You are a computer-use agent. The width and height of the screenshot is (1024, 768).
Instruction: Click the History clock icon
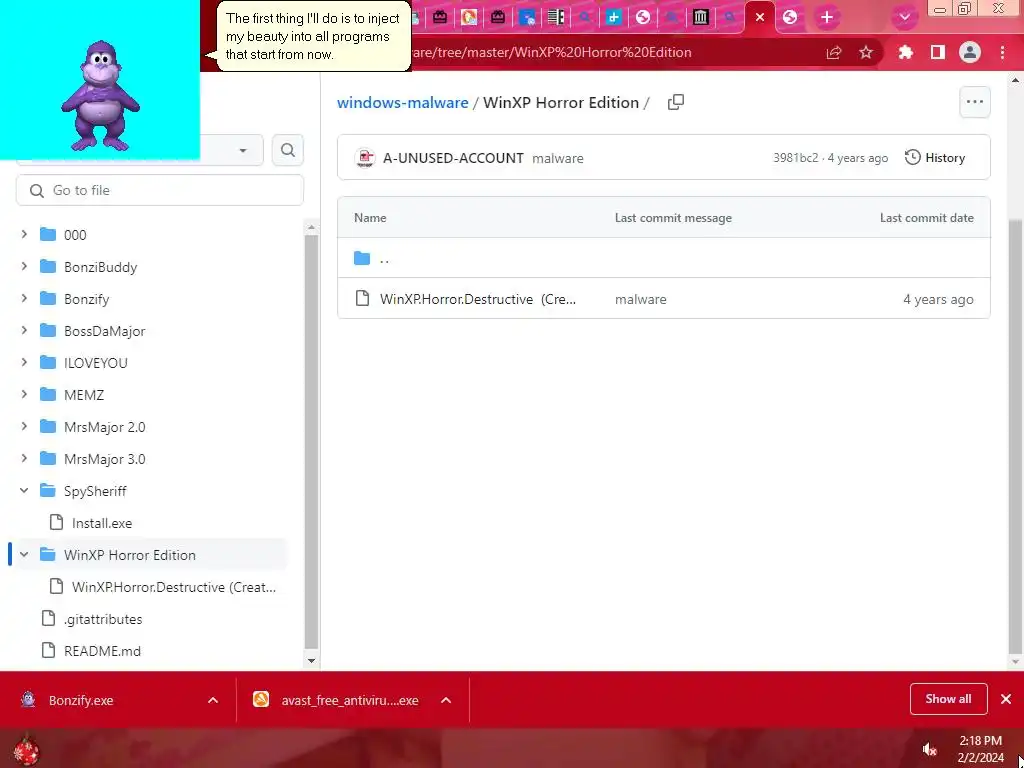coord(912,157)
